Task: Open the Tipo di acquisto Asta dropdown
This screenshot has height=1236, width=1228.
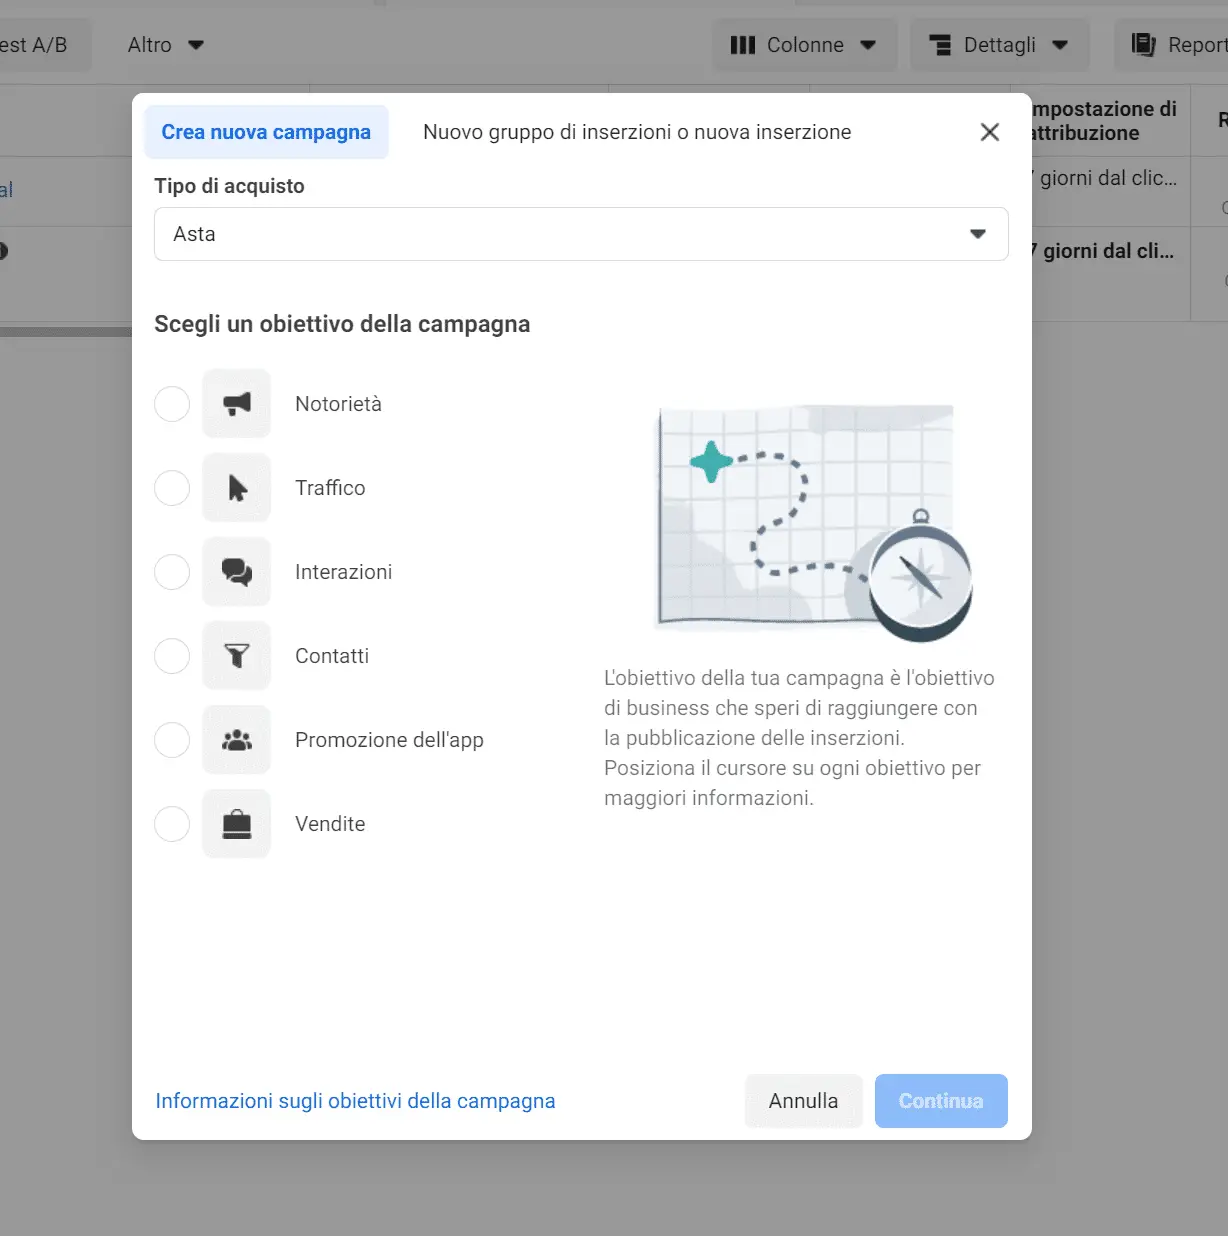Action: point(580,234)
